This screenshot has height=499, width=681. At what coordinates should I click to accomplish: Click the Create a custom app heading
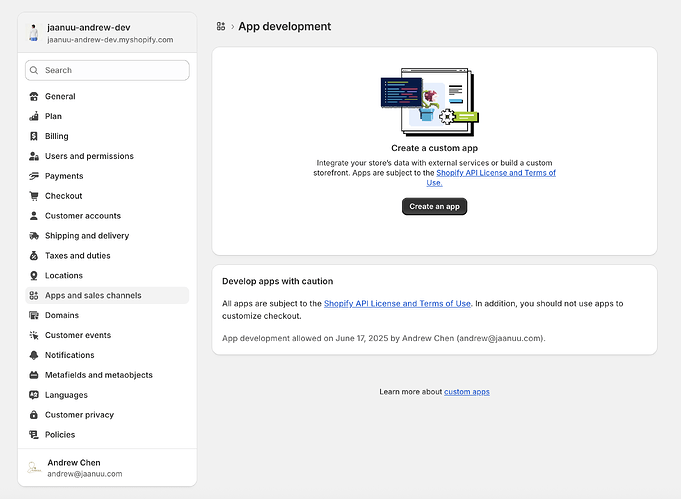(x=434, y=148)
